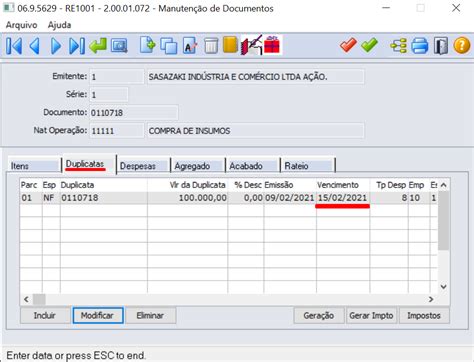
Task: Jump to the last record
Action: pos(77,46)
